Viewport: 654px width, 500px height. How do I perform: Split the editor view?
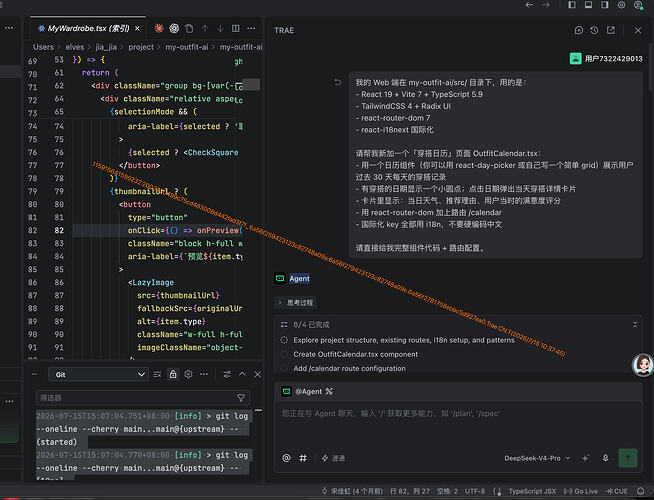(x=236, y=28)
